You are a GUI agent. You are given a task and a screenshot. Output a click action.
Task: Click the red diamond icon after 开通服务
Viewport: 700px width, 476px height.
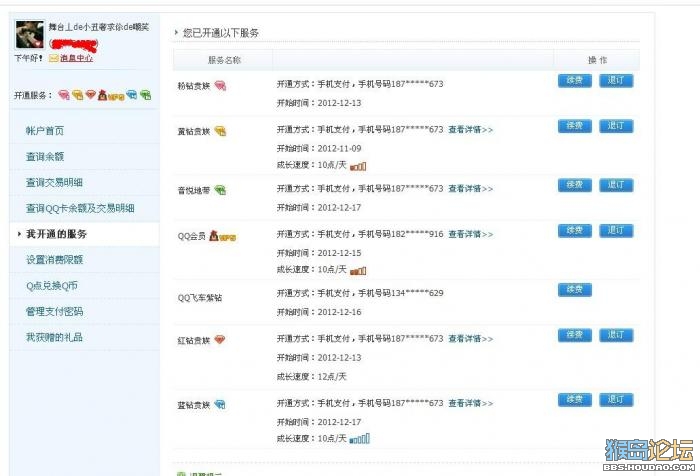91,95
